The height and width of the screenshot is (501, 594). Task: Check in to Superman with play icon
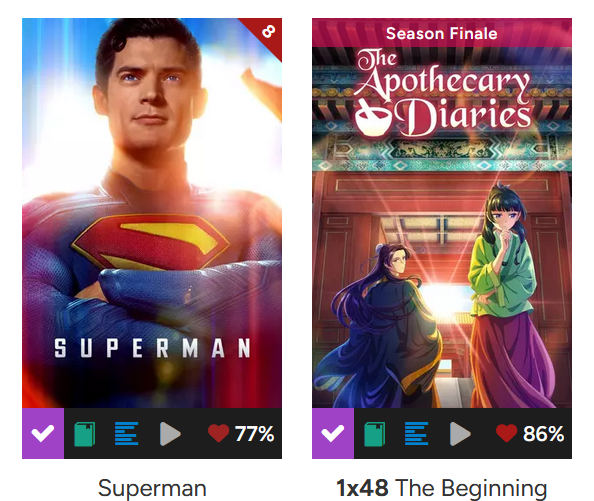tap(170, 434)
